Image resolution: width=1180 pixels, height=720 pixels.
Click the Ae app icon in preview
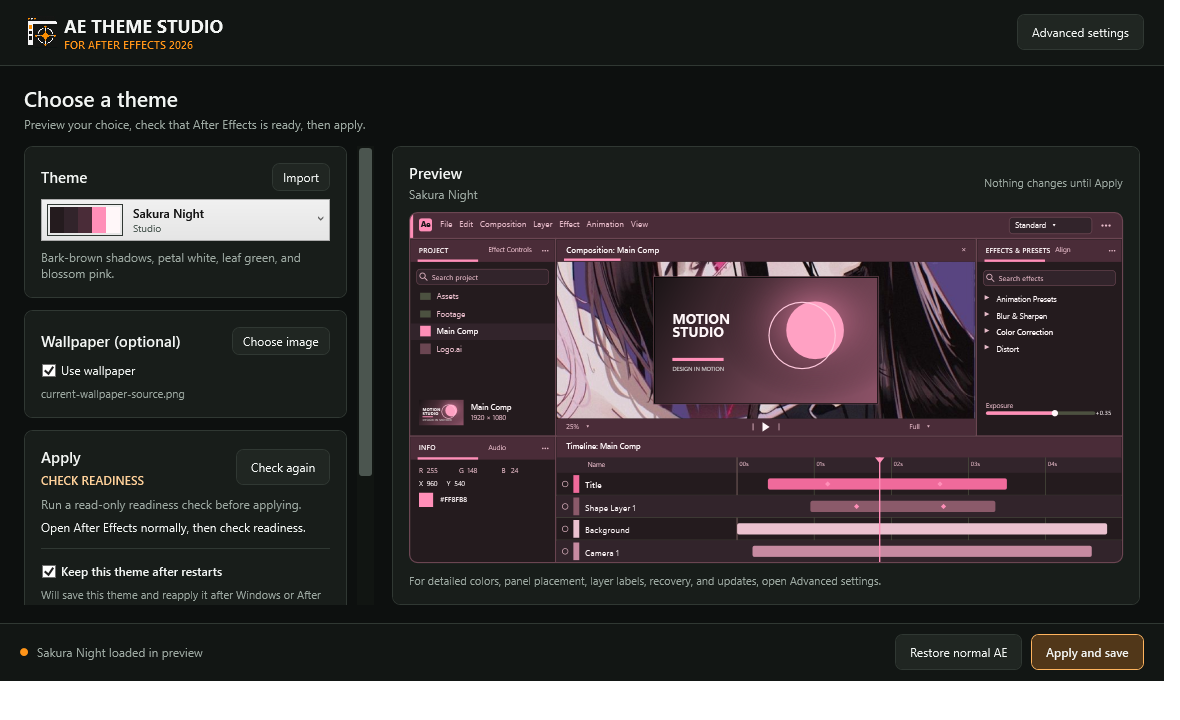(425, 224)
